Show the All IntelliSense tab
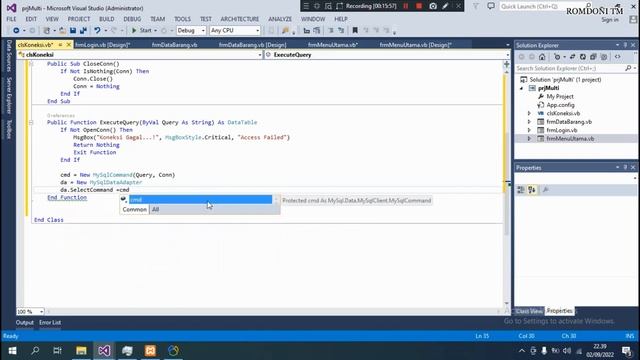The height and width of the screenshot is (360, 640). point(156,209)
